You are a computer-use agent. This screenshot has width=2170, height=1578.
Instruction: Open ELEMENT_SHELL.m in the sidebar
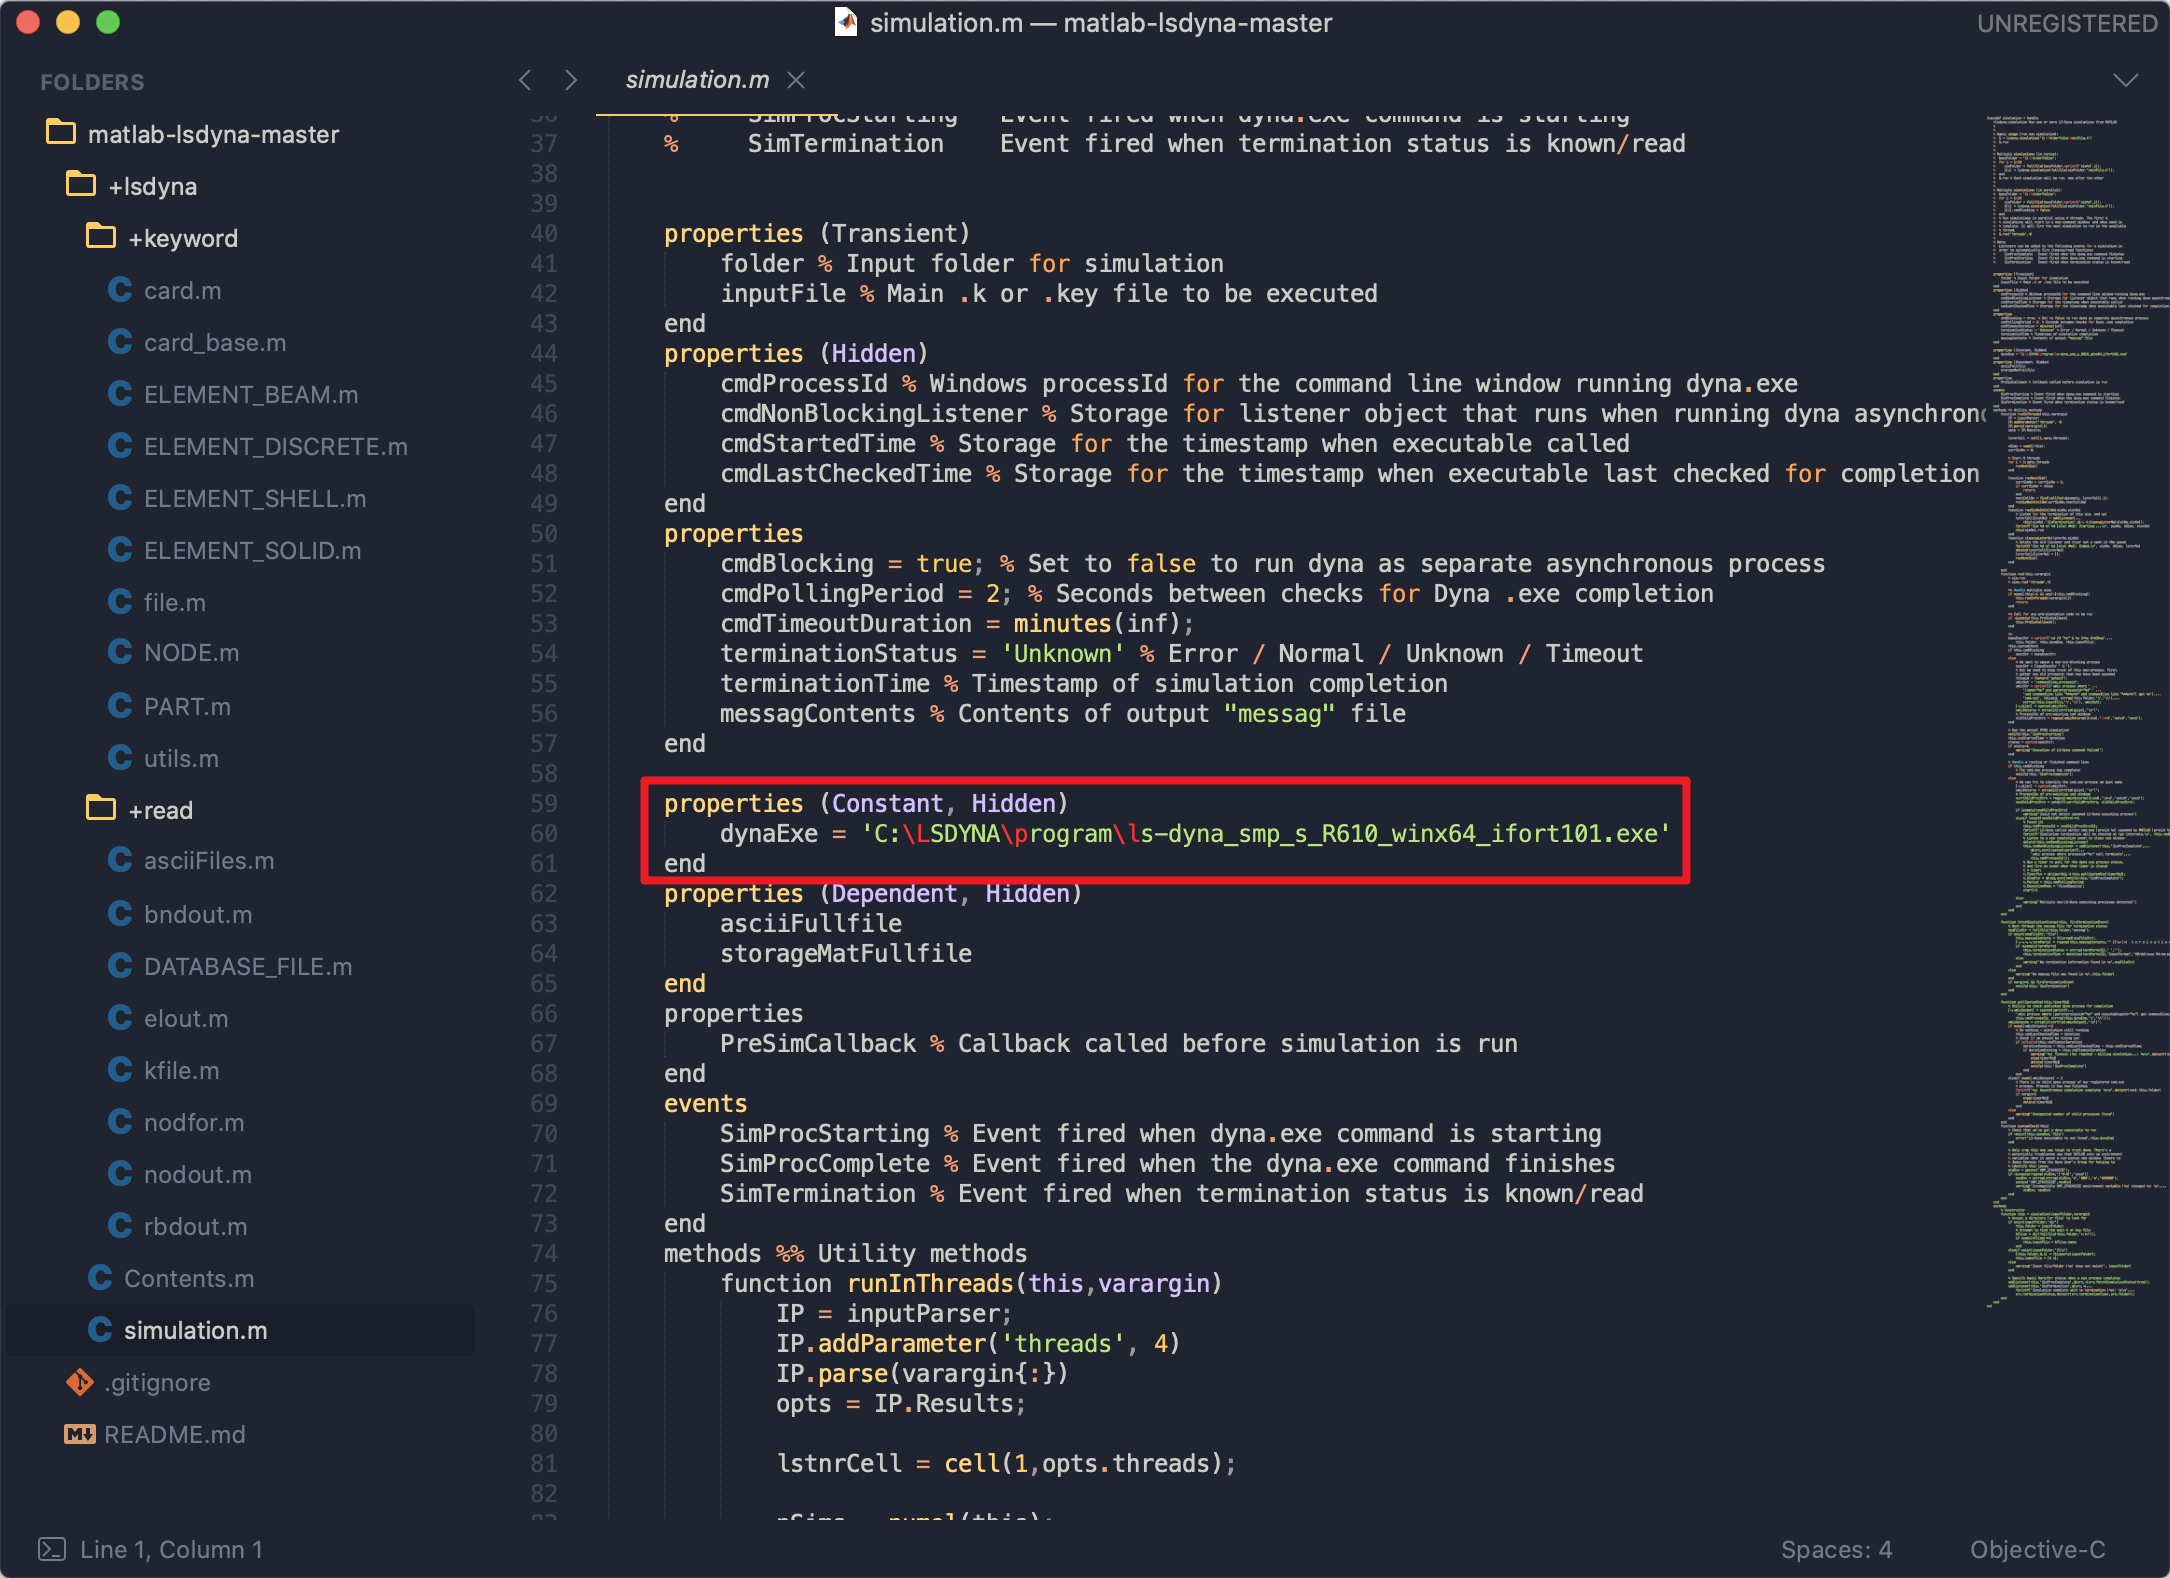pos(255,498)
